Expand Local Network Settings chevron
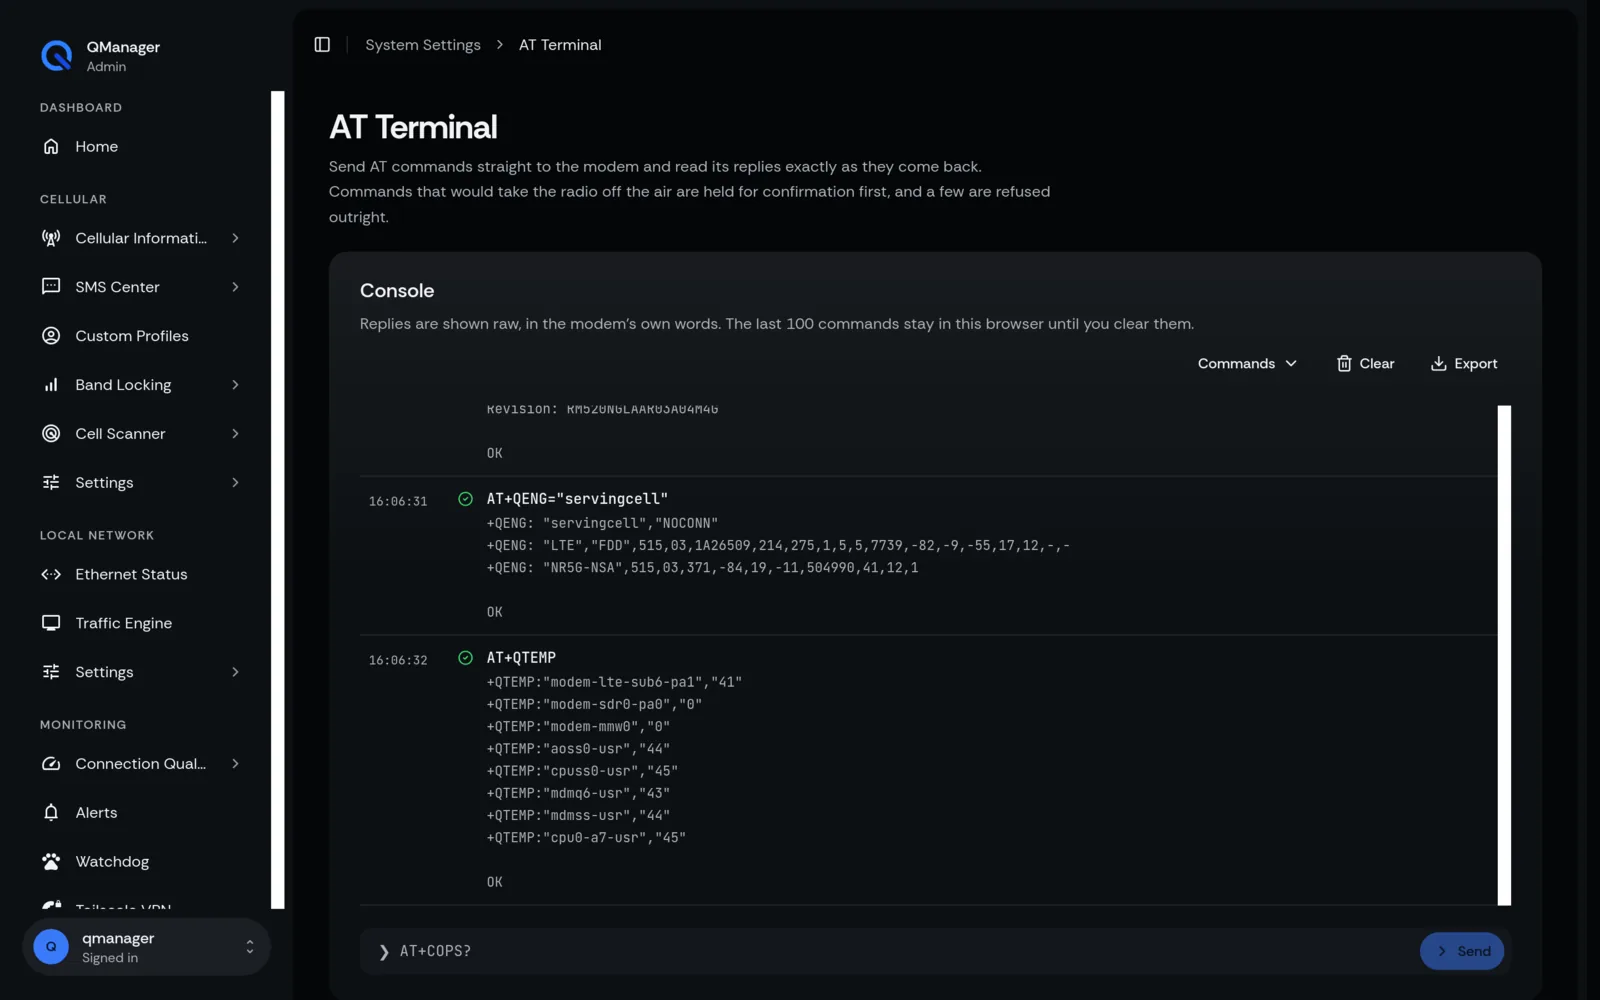Viewport: 1600px width, 1000px height. click(x=236, y=672)
